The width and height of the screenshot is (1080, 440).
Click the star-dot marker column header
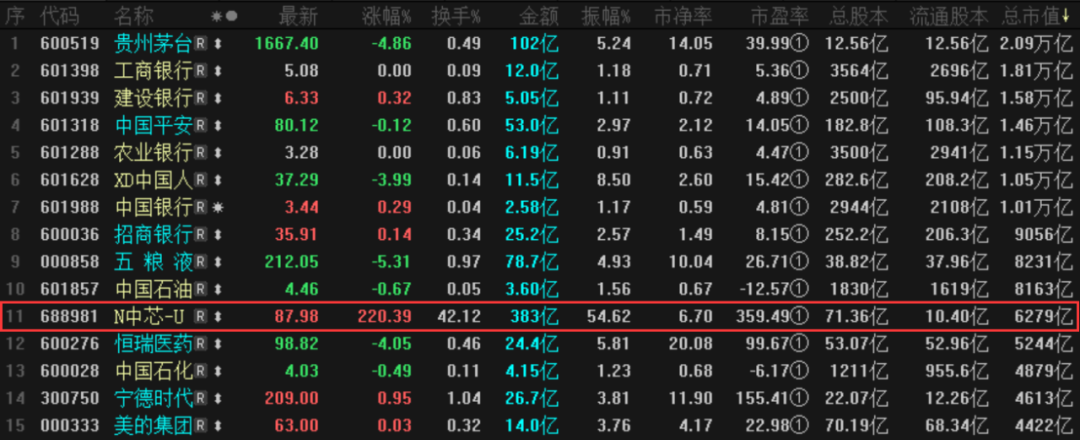[224, 16]
